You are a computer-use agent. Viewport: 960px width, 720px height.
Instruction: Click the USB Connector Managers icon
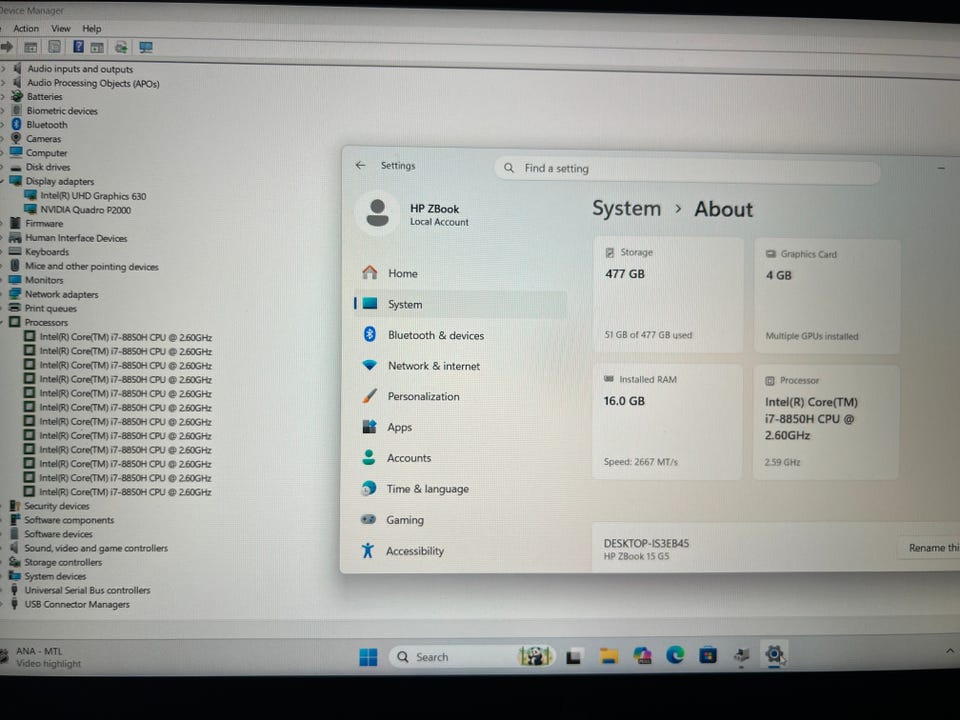(14, 604)
